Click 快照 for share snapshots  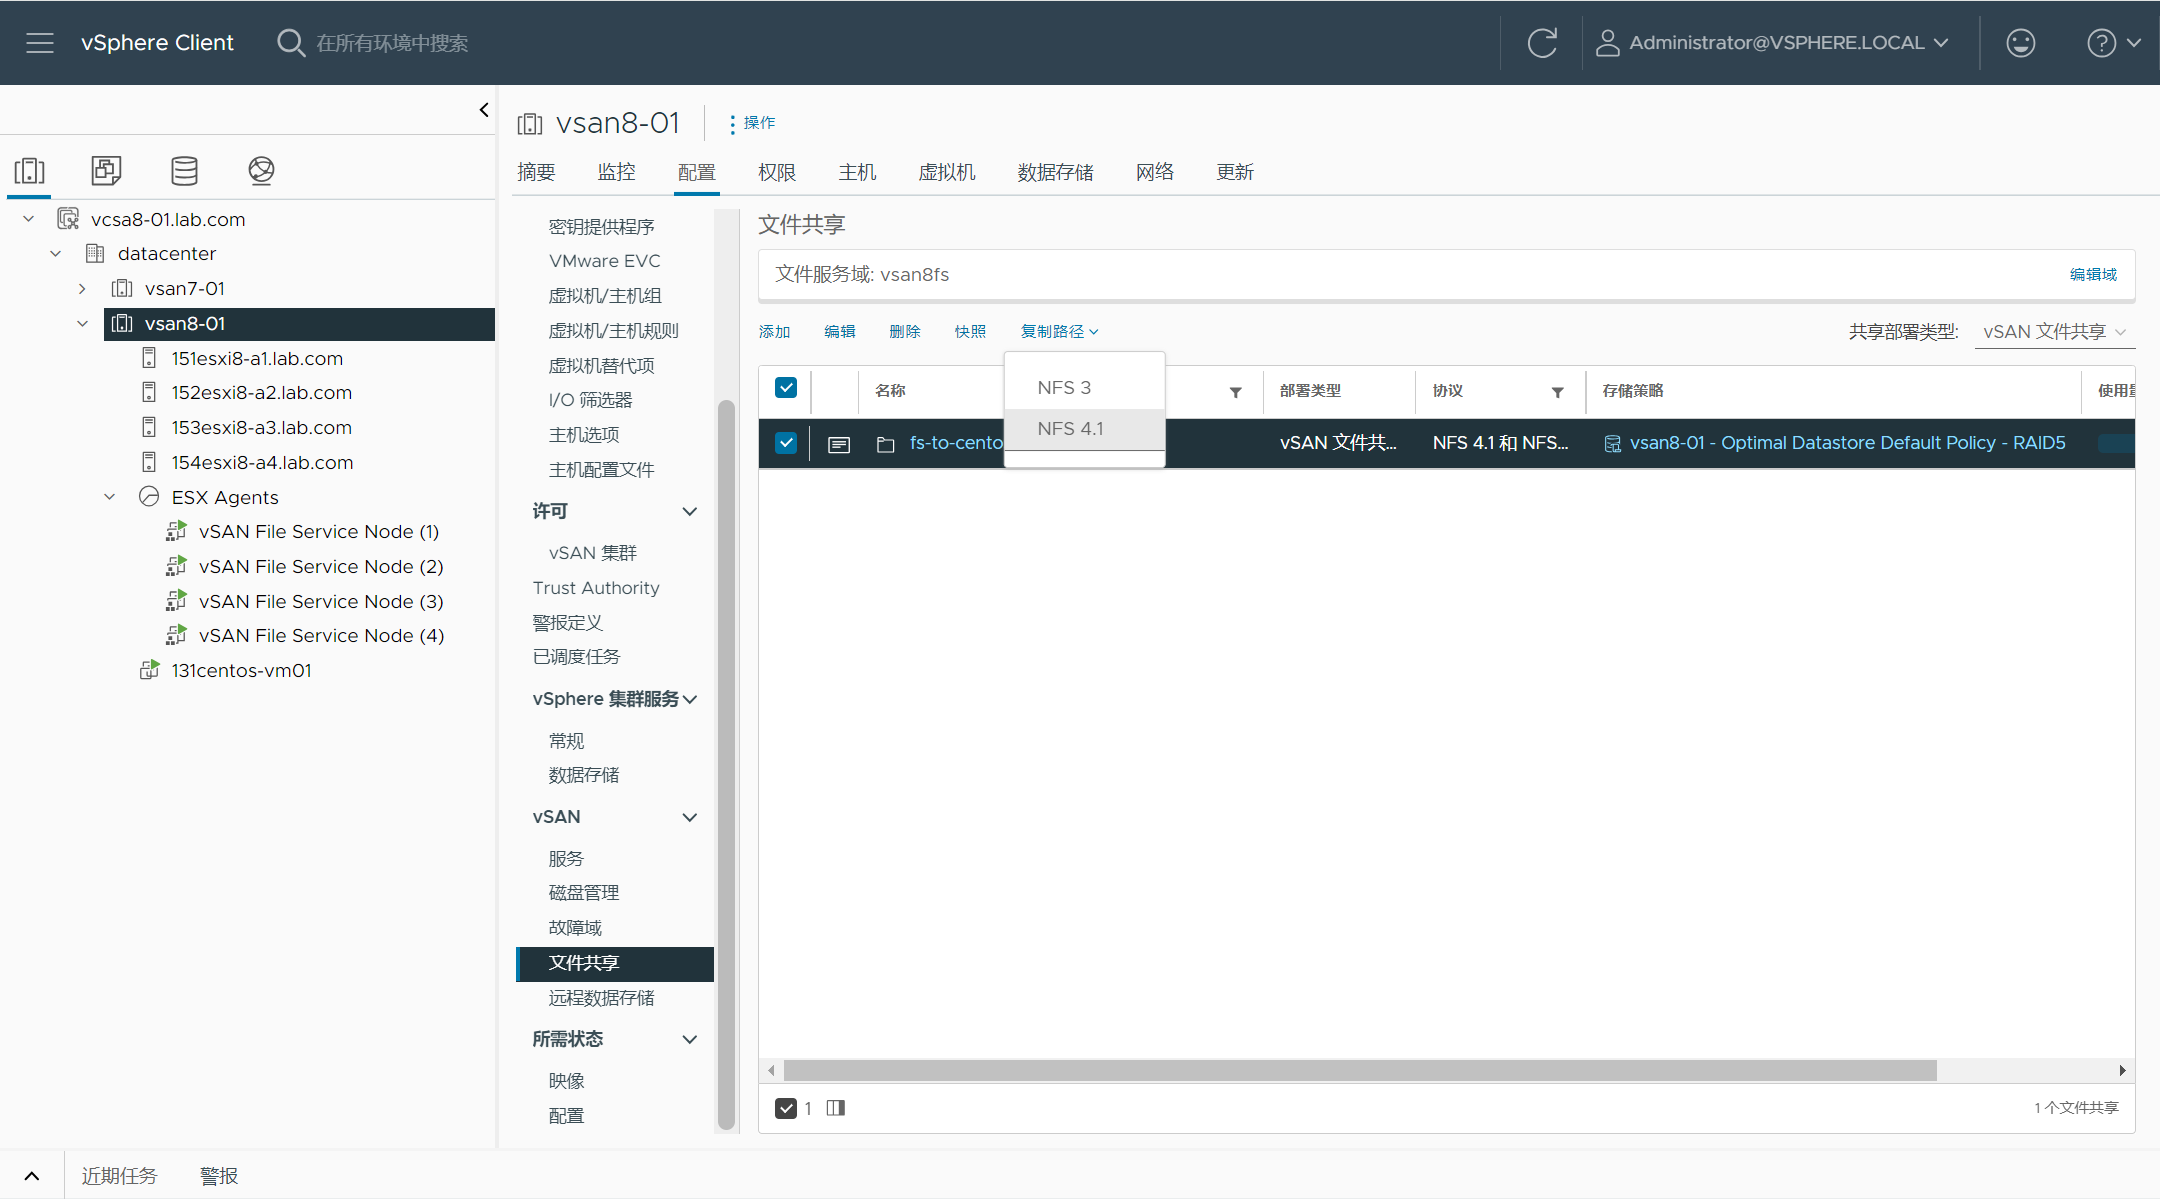[x=970, y=332]
